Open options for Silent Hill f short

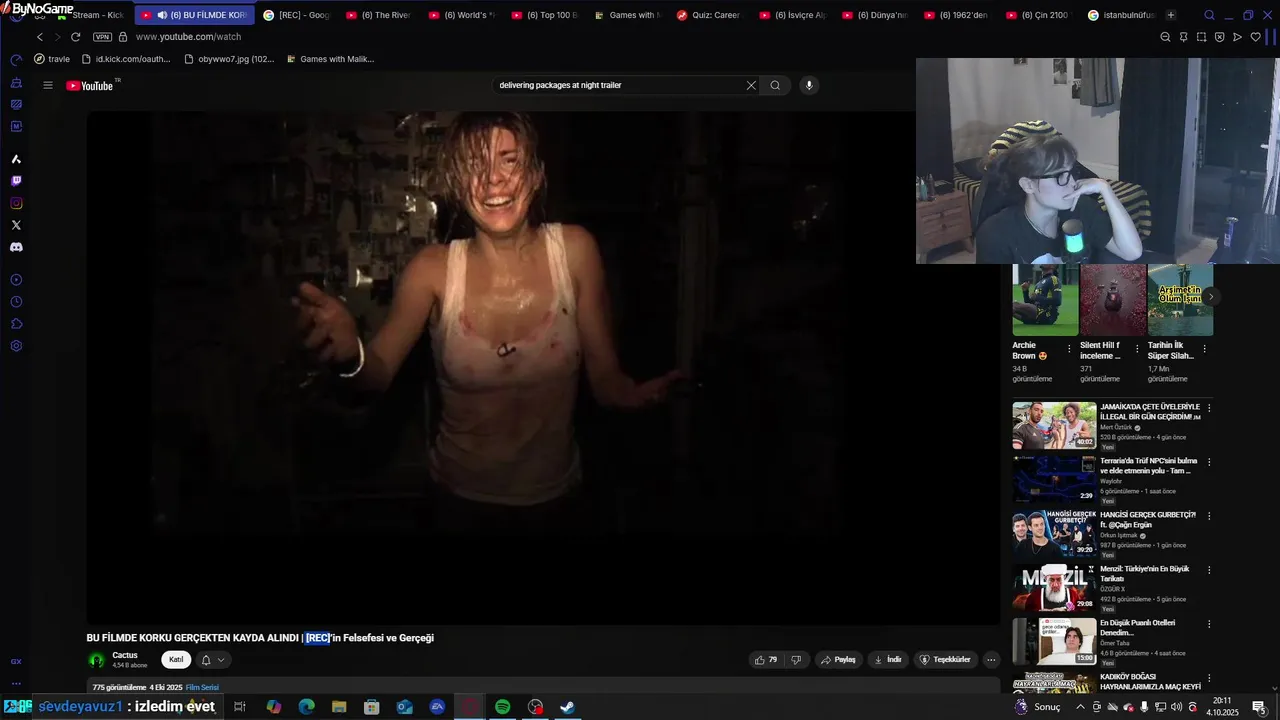(x=1137, y=349)
